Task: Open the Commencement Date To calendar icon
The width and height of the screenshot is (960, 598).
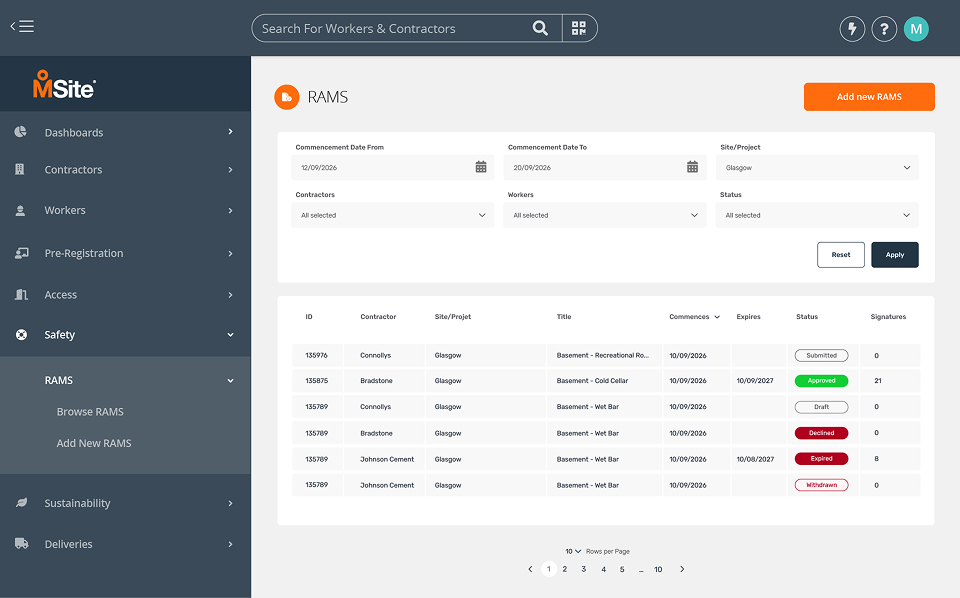Action: (692, 167)
